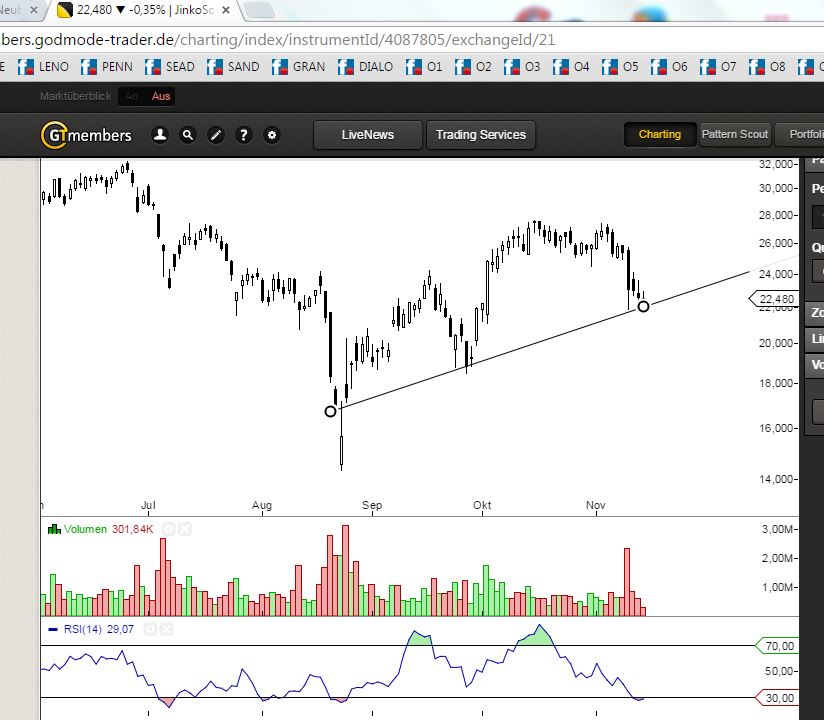Screen dimensions: 824x720
Task: Click the RSI 70,00 level label
Action: point(777,646)
